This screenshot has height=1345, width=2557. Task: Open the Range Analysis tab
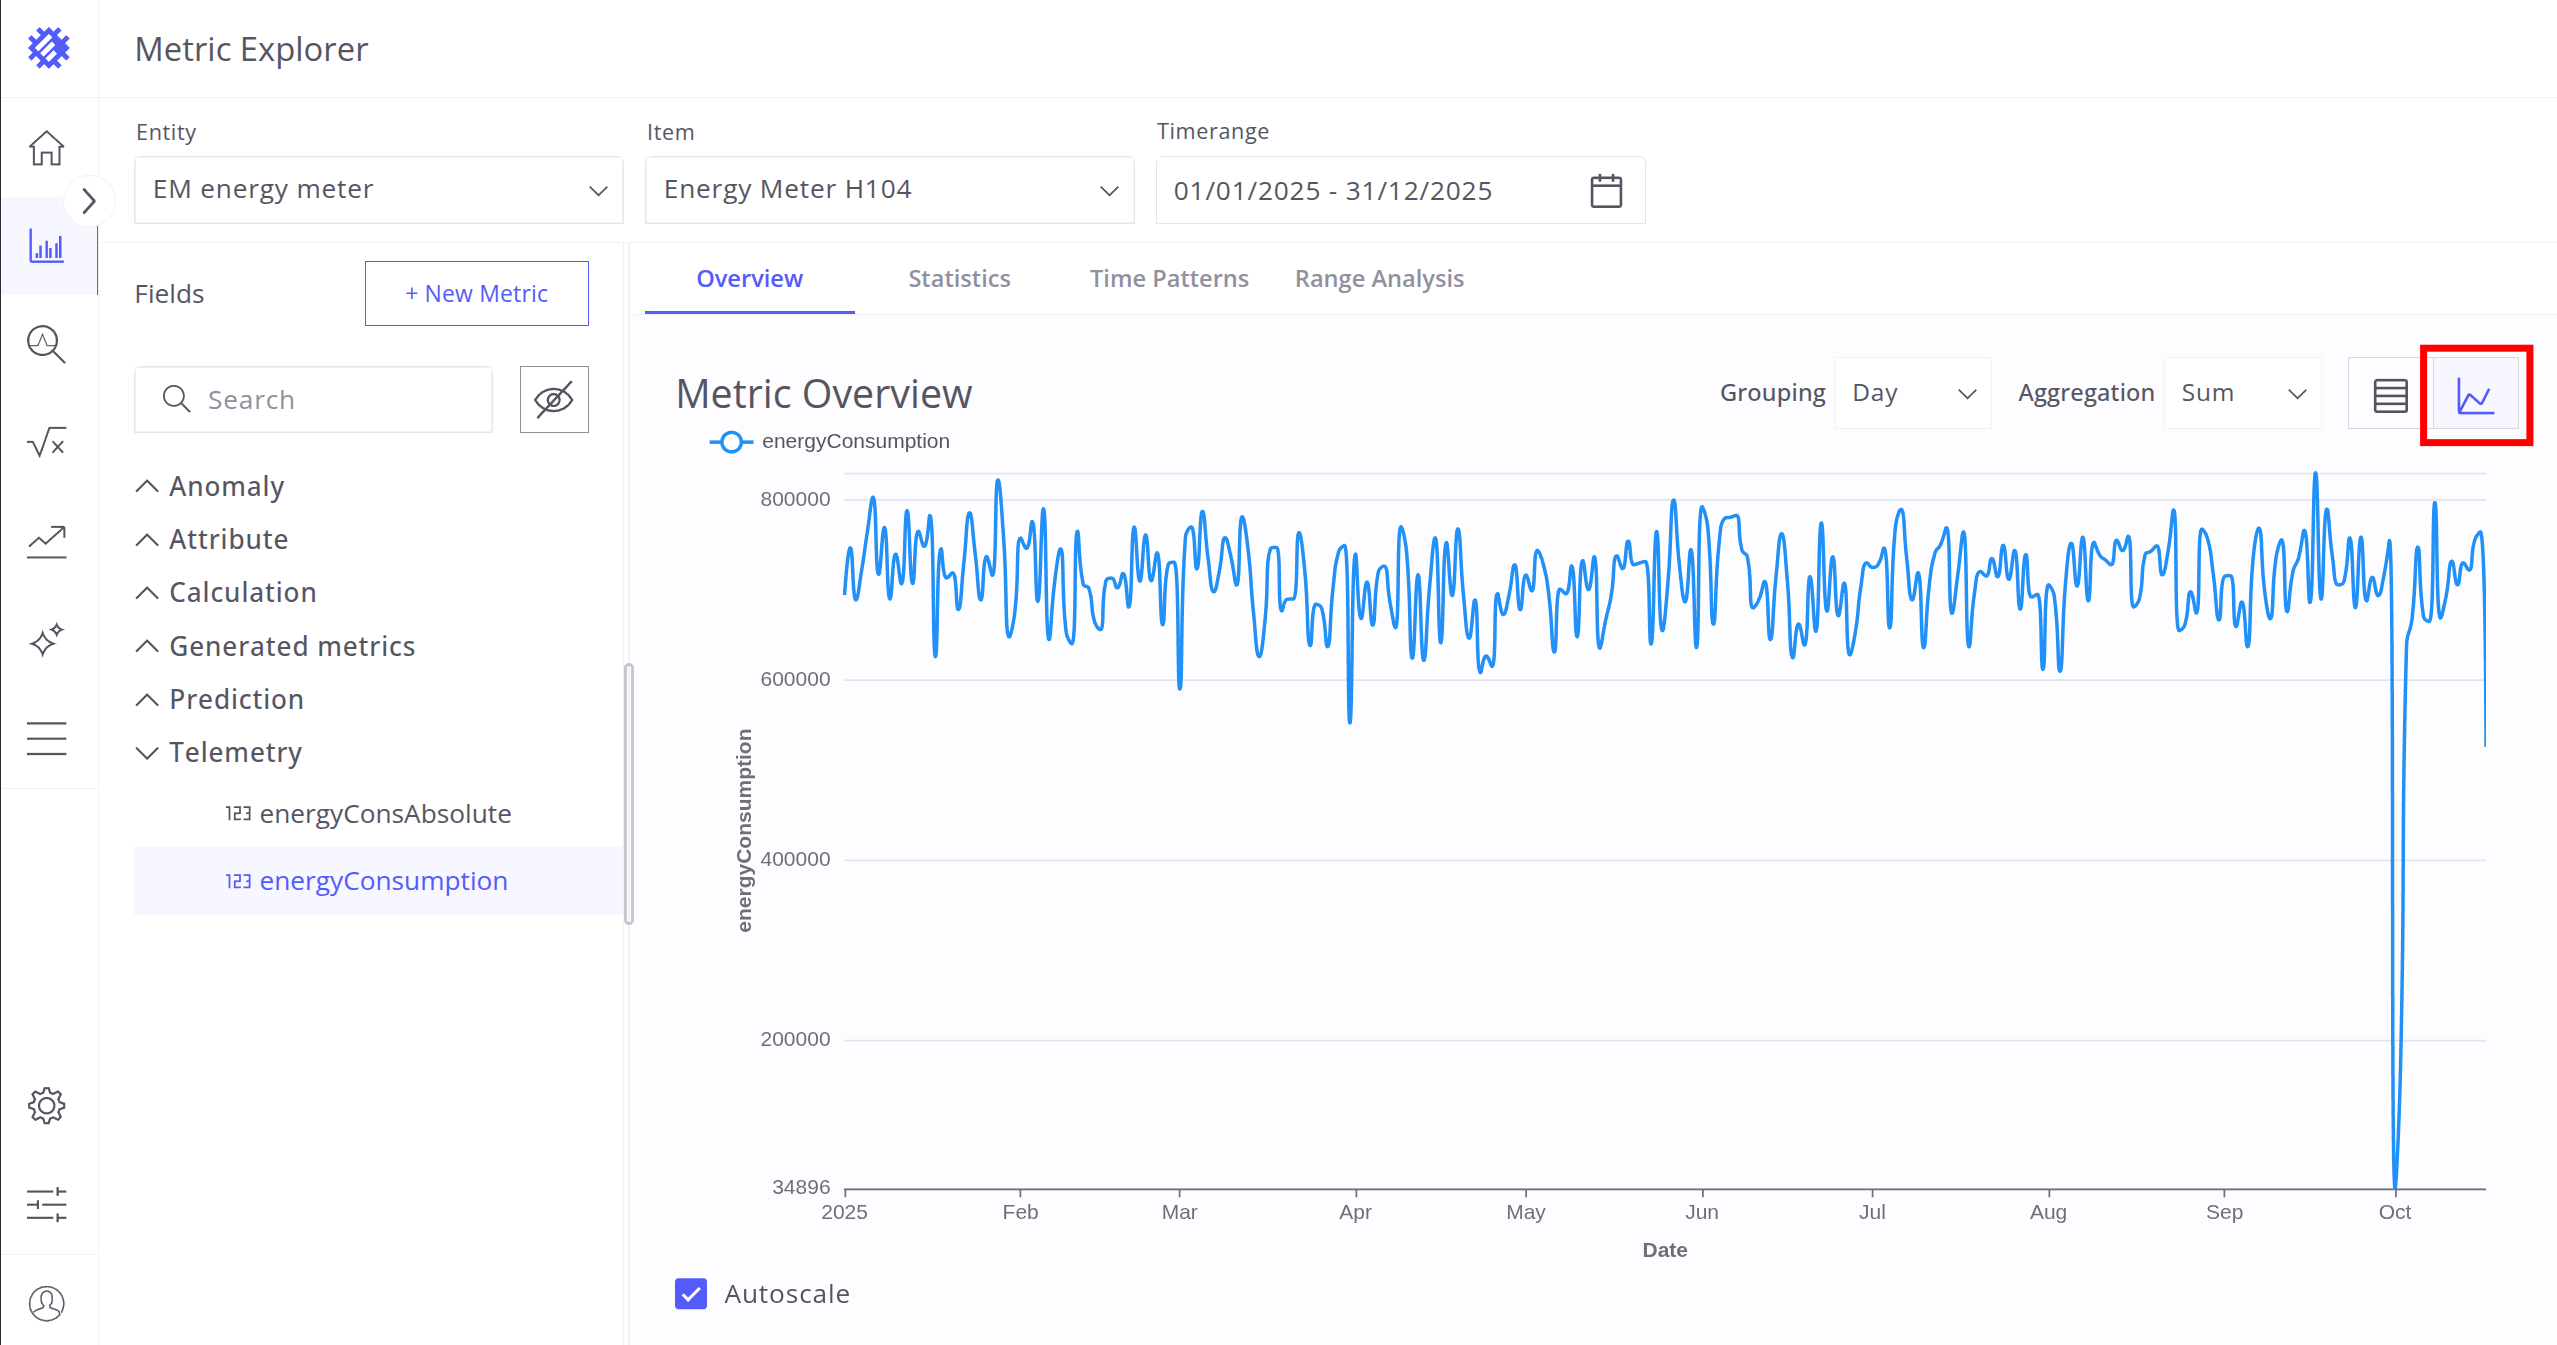(x=1378, y=279)
